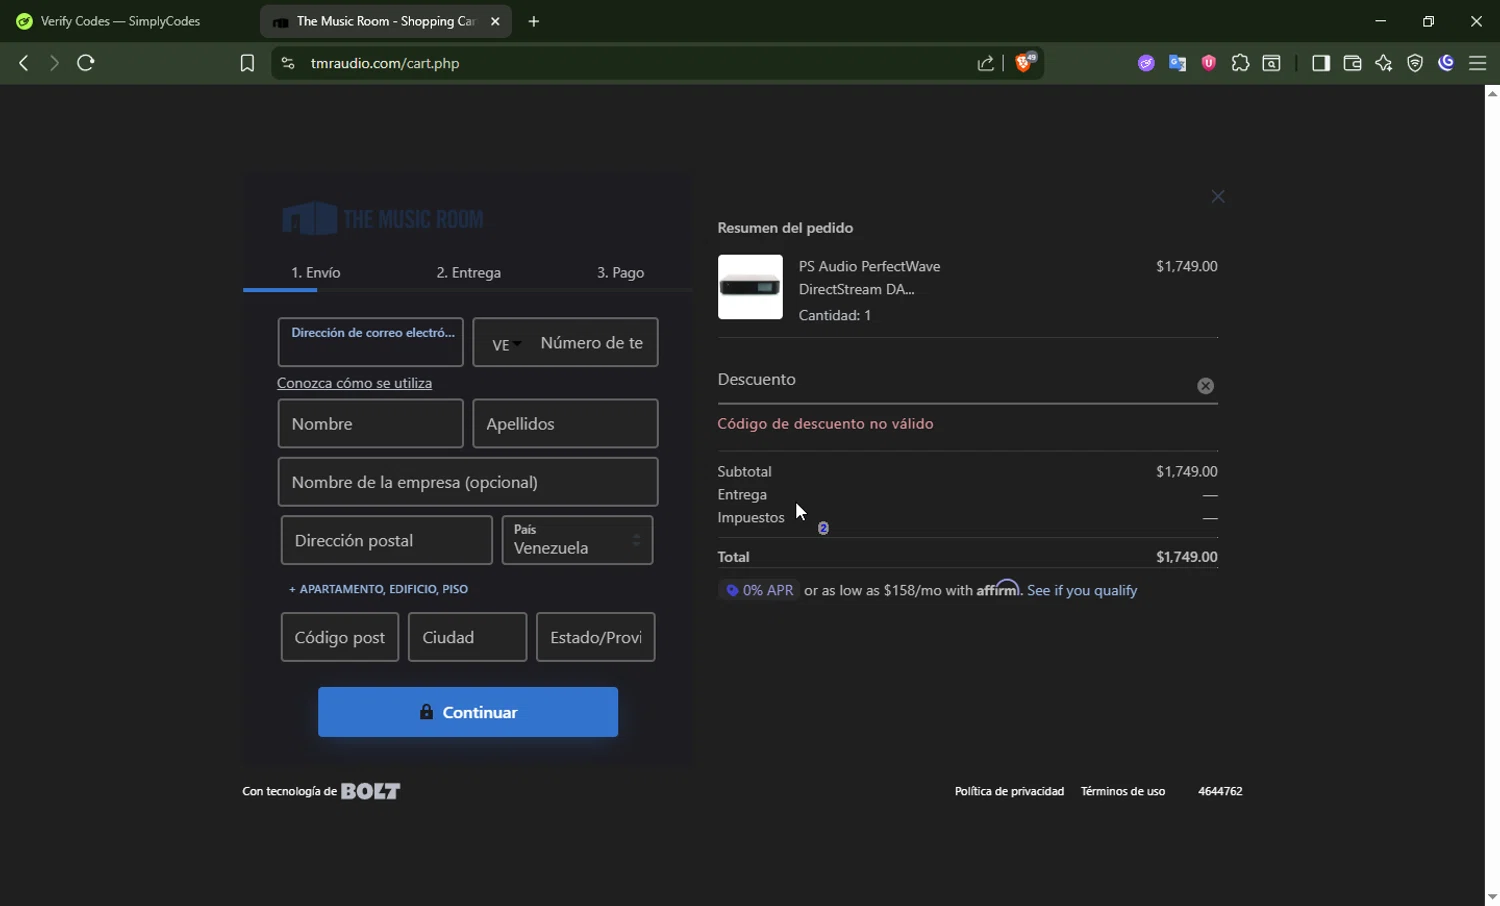The width and height of the screenshot is (1500, 906).
Task: Click the address bar URL tmraudio.com/cart.php
Action: point(385,63)
